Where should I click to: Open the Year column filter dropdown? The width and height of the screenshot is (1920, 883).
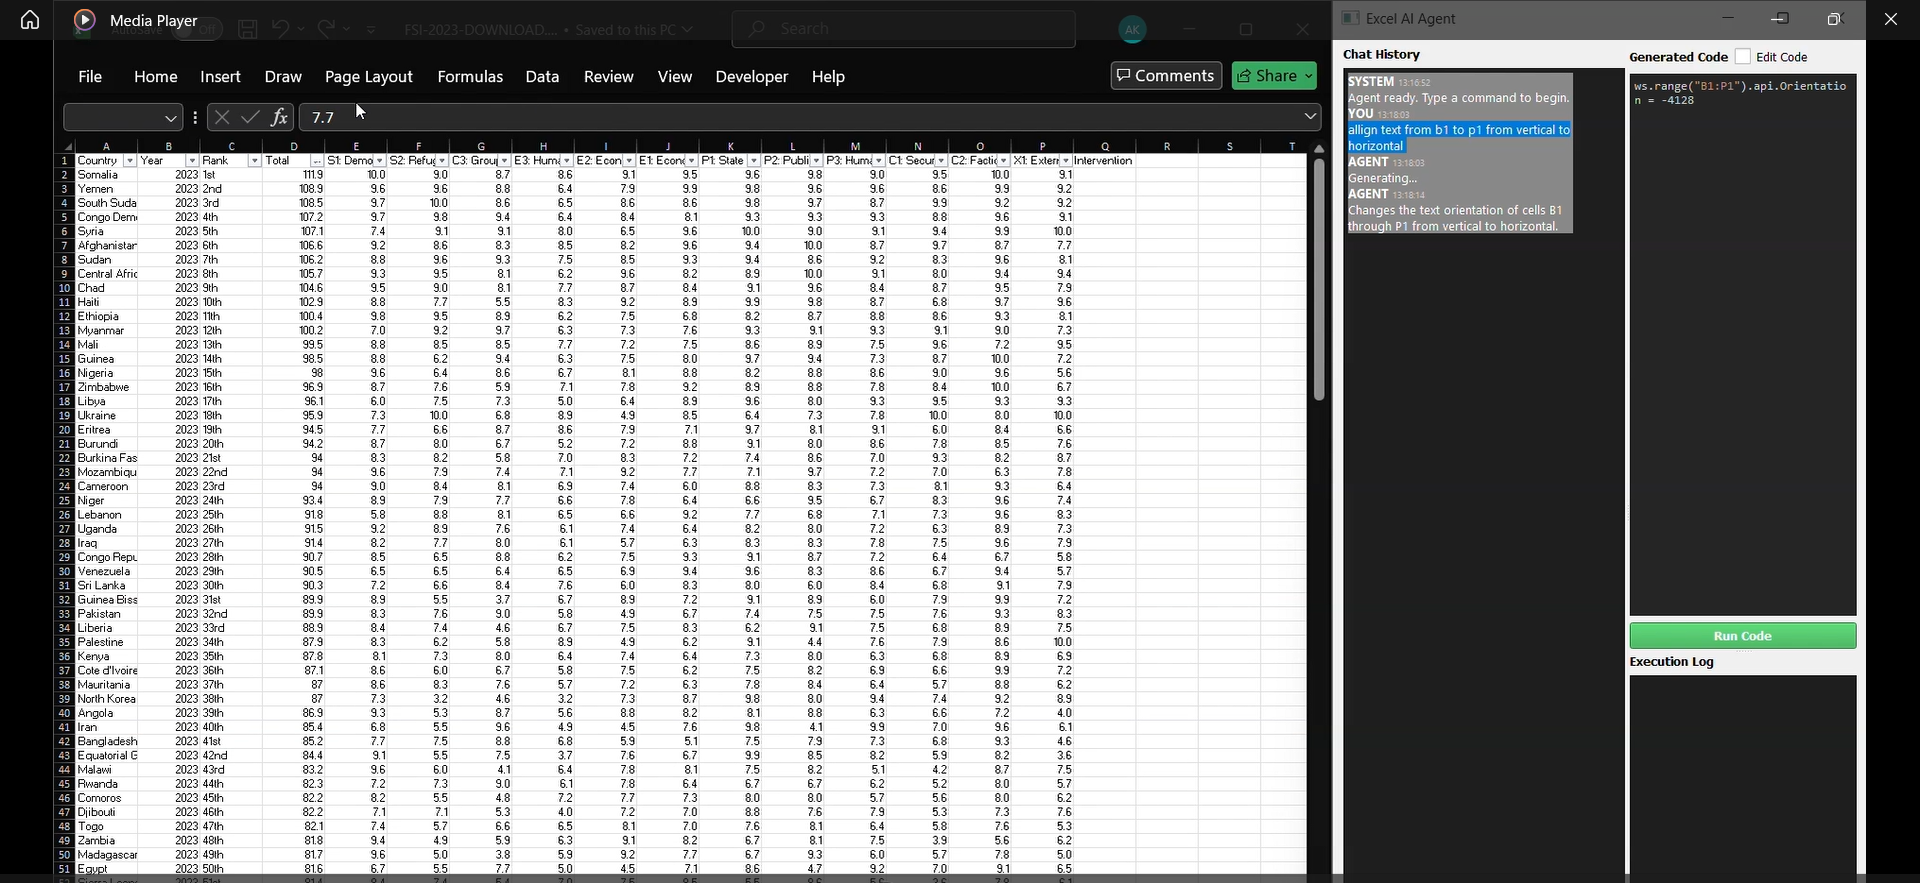click(192, 161)
